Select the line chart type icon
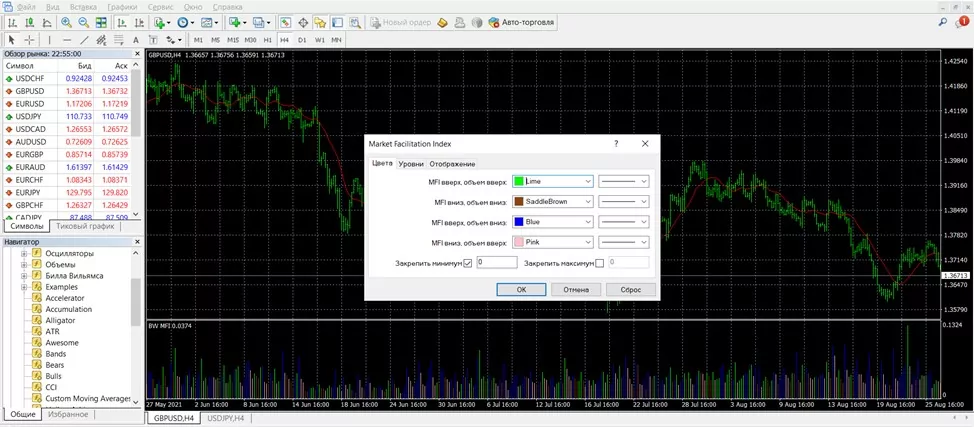Image resolution: width=974 pixels, height=427 pixels. tap(46, 23)
